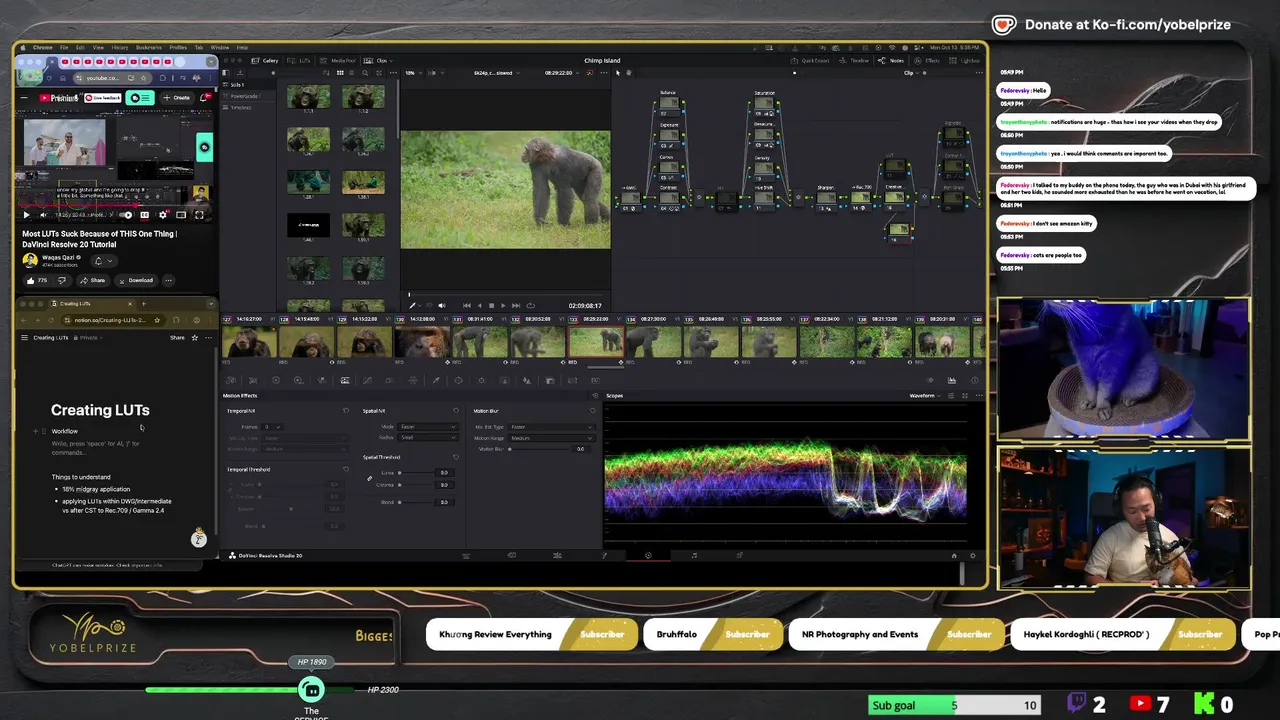The height and width of the screenshot is (720, 1280).
Task: Toggle loop playback in Resolve viewer
Action: click(531, 306)
